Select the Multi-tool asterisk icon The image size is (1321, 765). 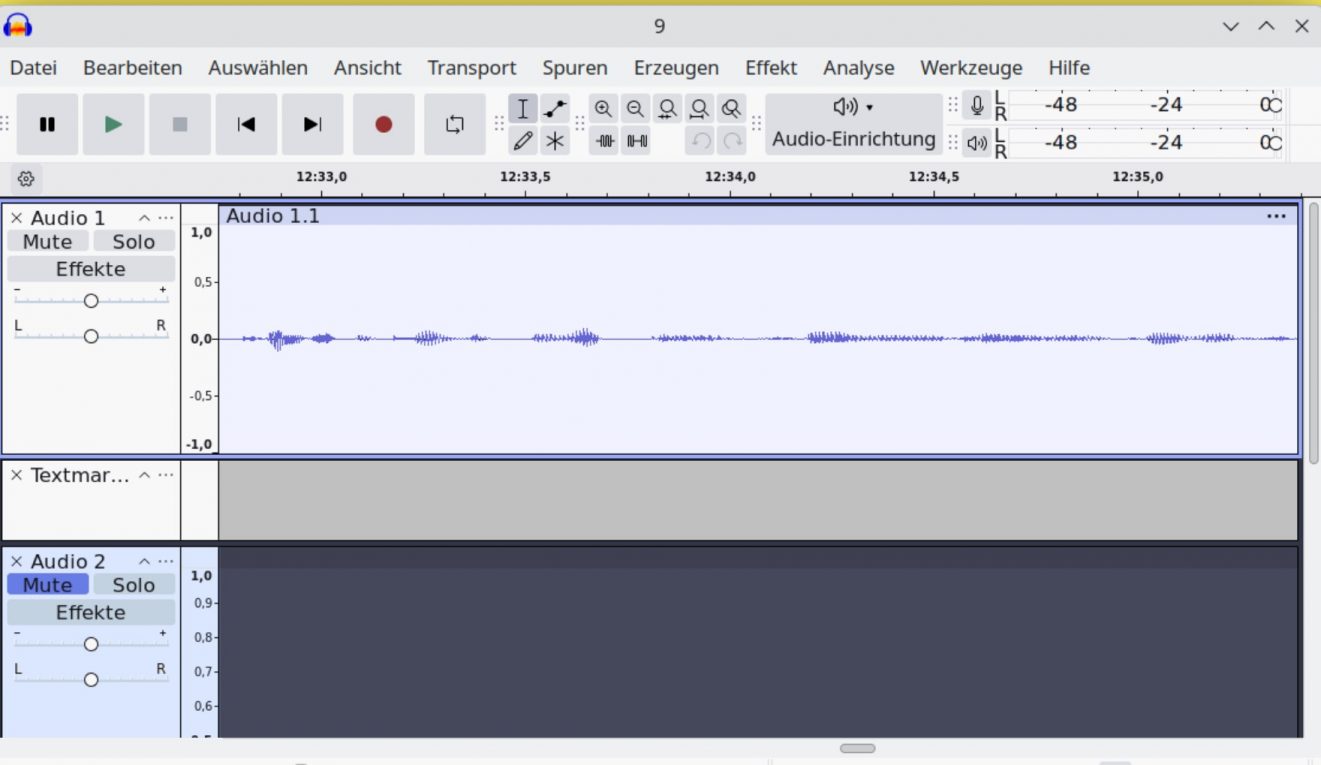click(555, 141)
